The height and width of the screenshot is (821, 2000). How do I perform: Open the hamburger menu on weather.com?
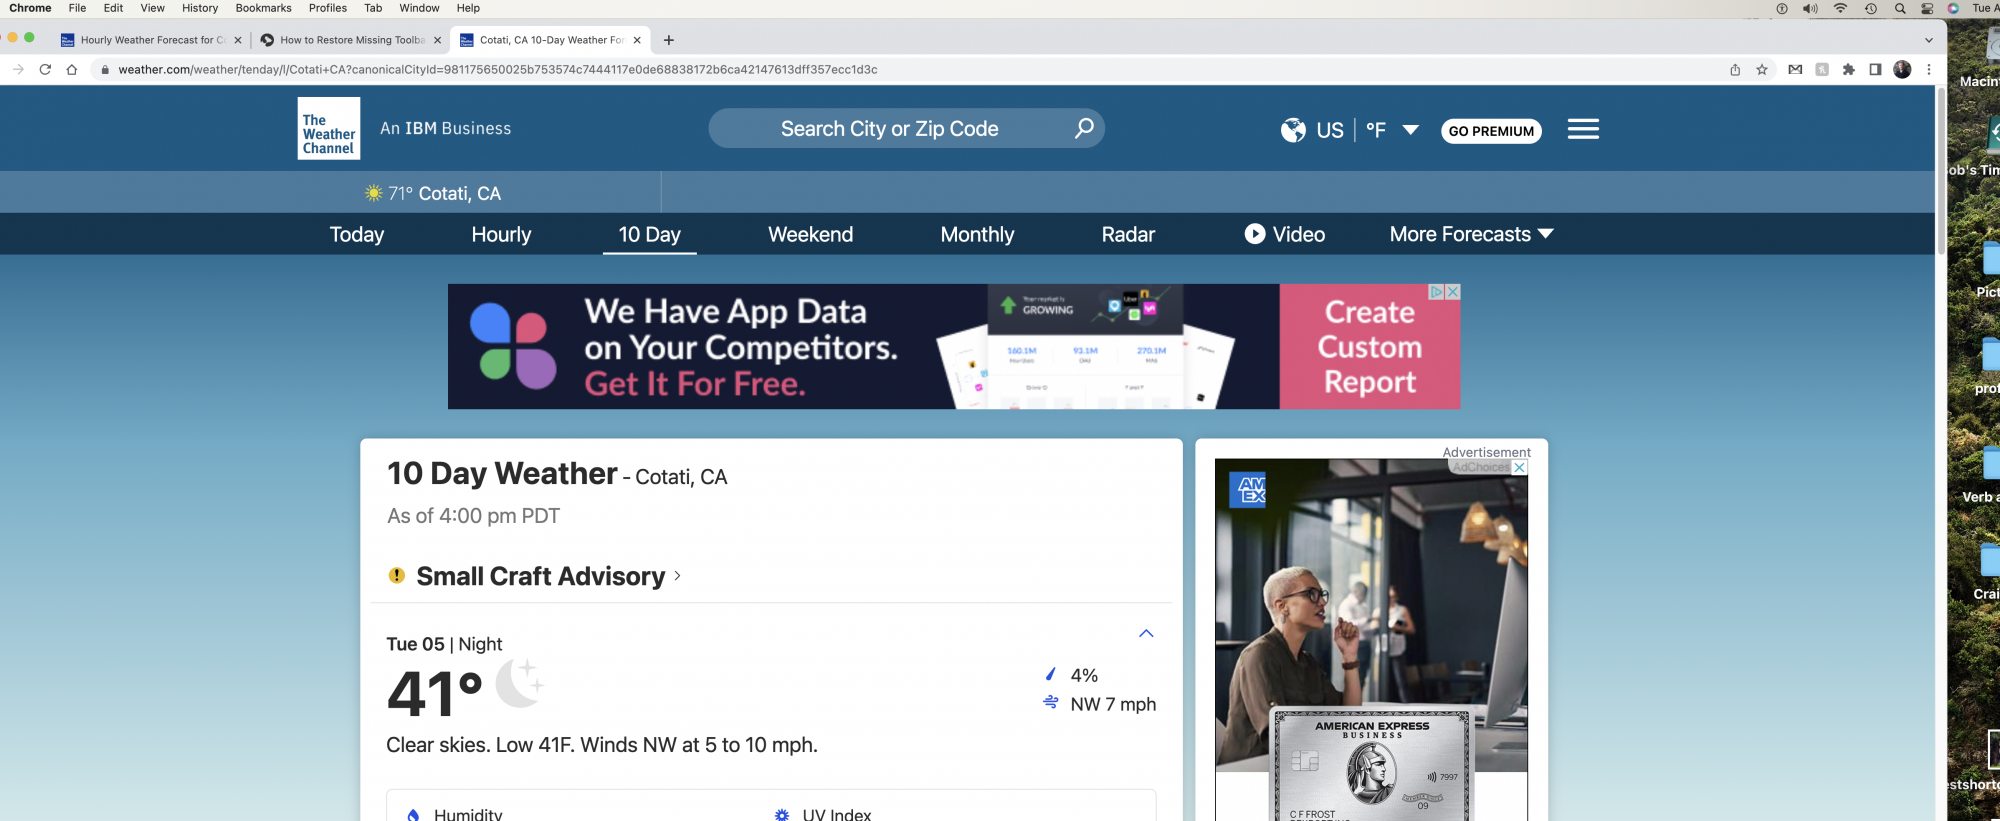tap(1583, 129)
